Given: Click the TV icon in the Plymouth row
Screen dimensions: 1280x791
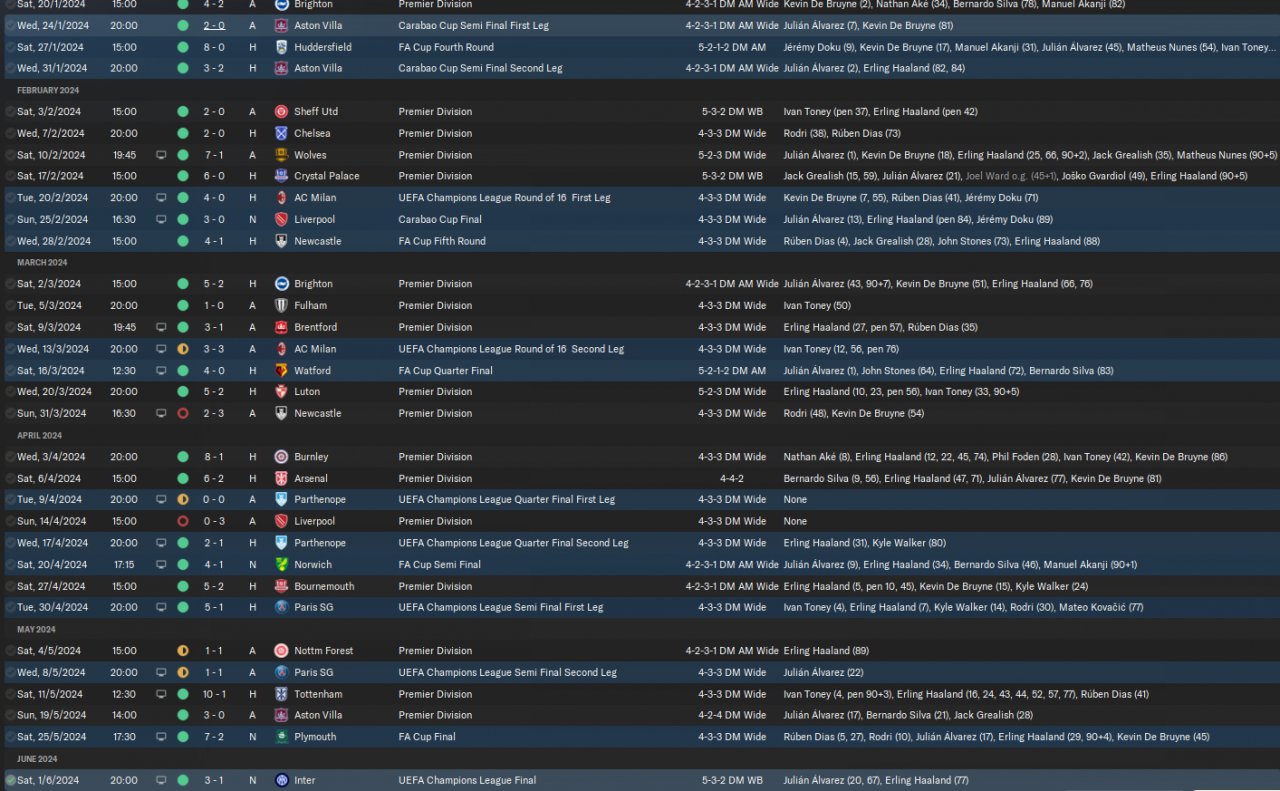Looking at the screenshot, I should [161, 737].
